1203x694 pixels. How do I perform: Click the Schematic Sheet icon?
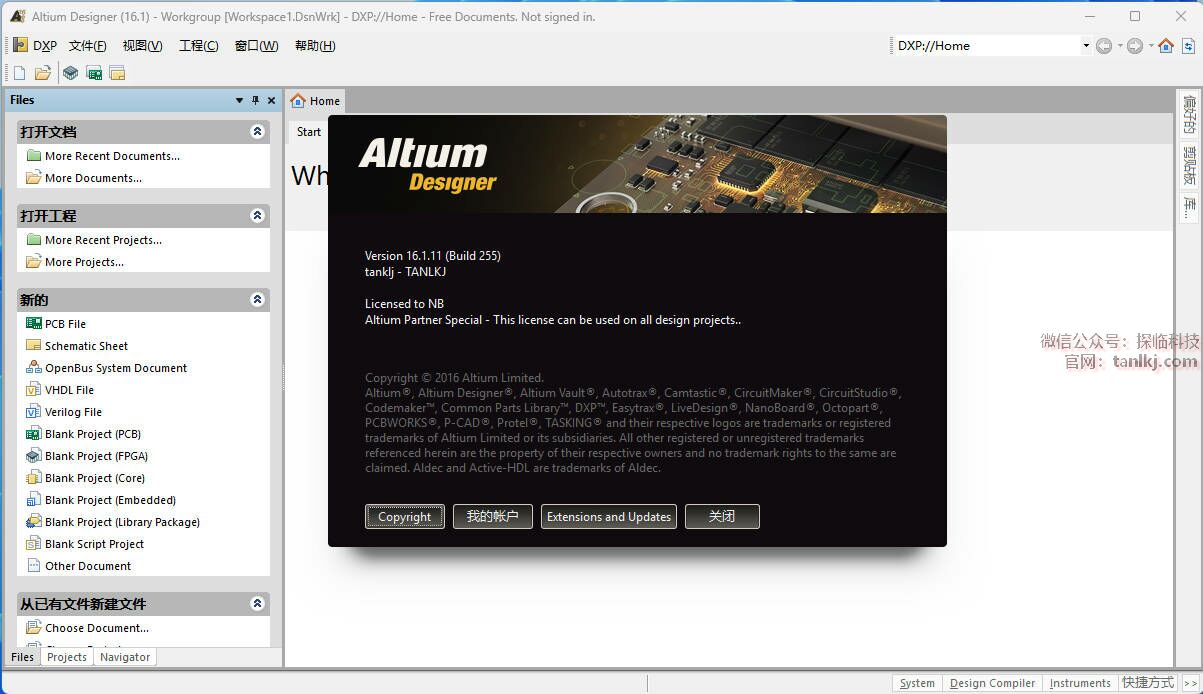tap(34, 346)
